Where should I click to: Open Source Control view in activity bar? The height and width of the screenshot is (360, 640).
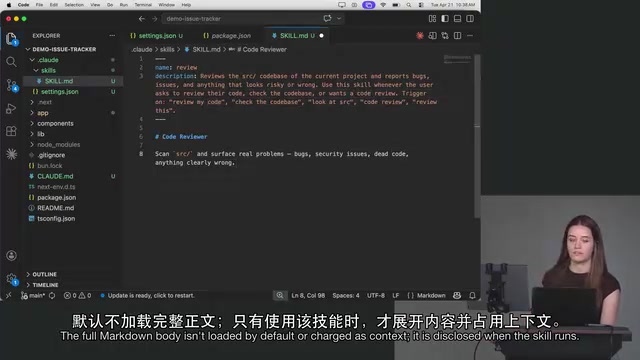tap(11, 85)
